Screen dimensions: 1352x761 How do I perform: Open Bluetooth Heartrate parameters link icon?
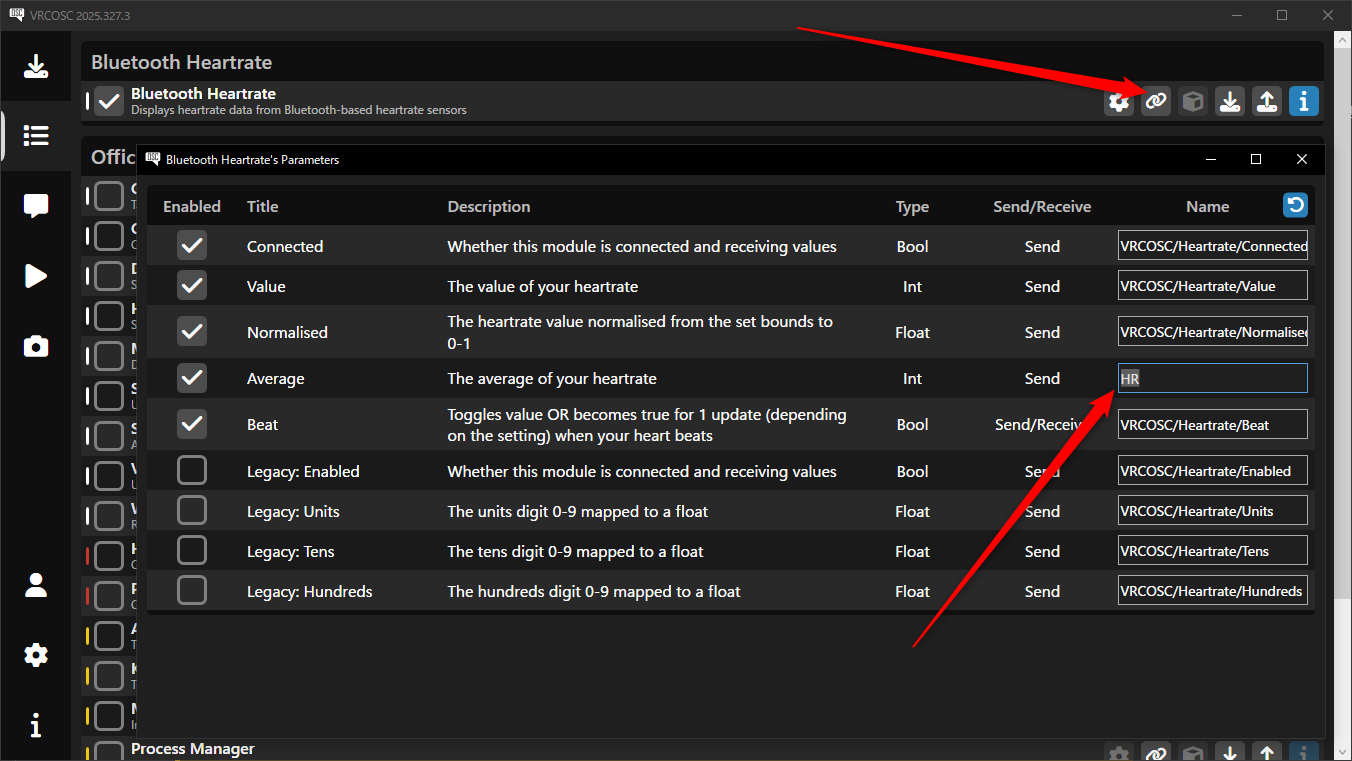coord(1156,101)
